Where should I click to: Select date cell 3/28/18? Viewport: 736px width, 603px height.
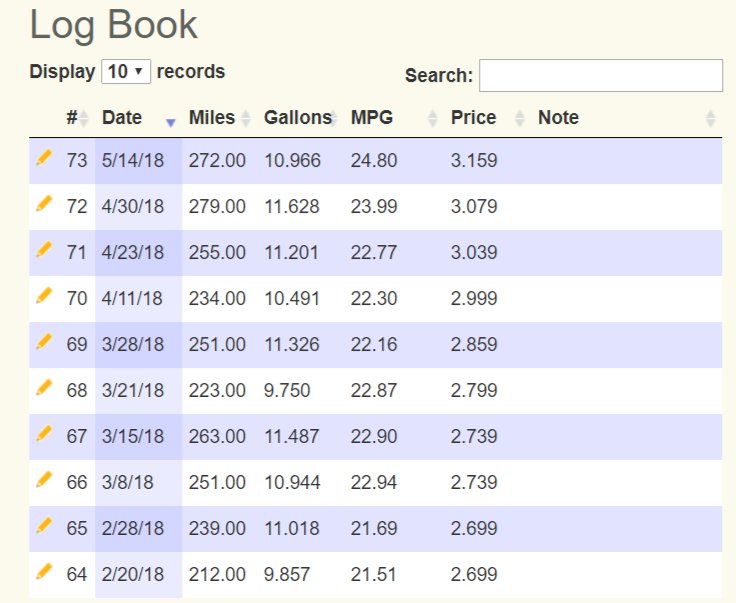coord(133,344)
